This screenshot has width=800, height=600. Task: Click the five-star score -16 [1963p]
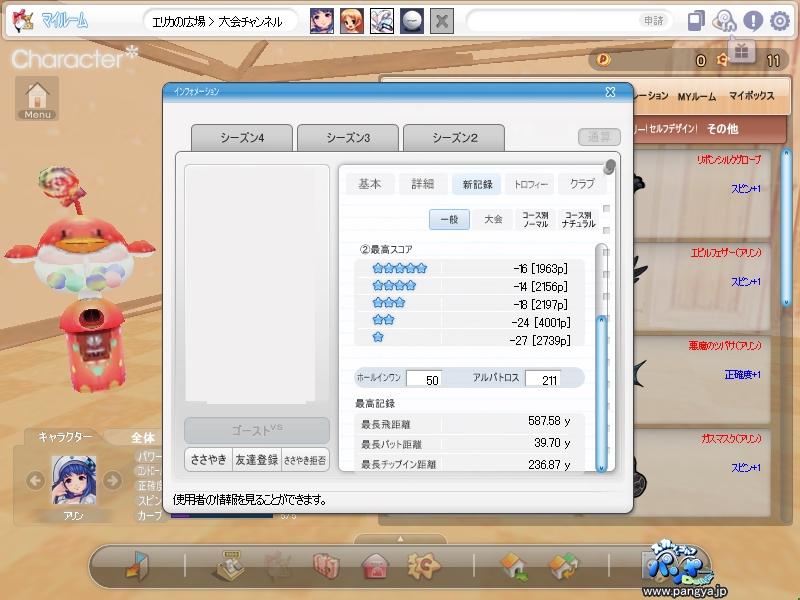pos(541,268)
